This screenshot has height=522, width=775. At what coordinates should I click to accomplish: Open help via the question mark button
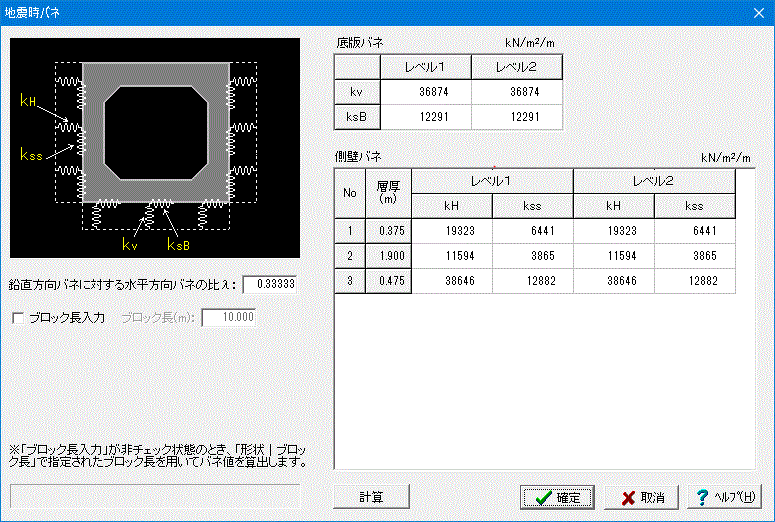pos(725,497)
